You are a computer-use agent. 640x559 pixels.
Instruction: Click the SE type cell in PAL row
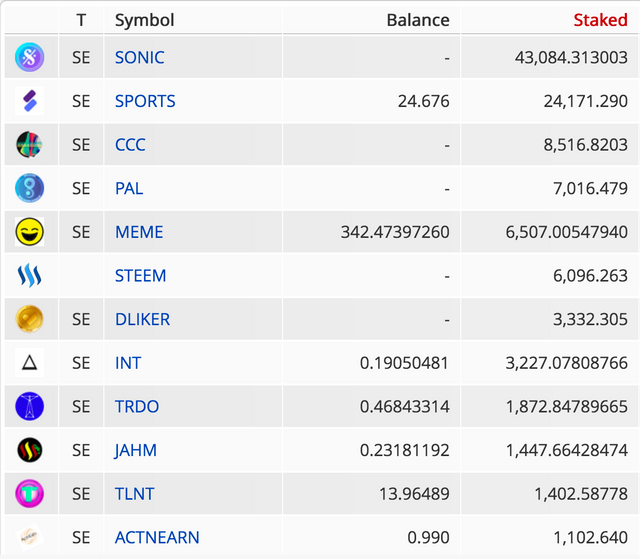(81, 189)
